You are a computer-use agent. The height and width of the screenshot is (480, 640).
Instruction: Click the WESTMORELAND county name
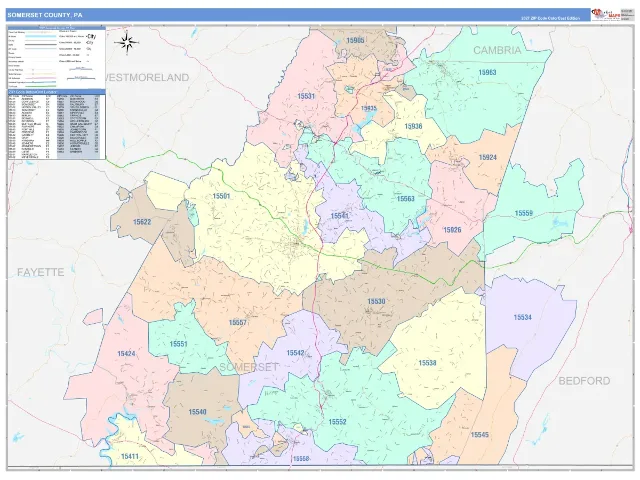click(x=147, y=78)
